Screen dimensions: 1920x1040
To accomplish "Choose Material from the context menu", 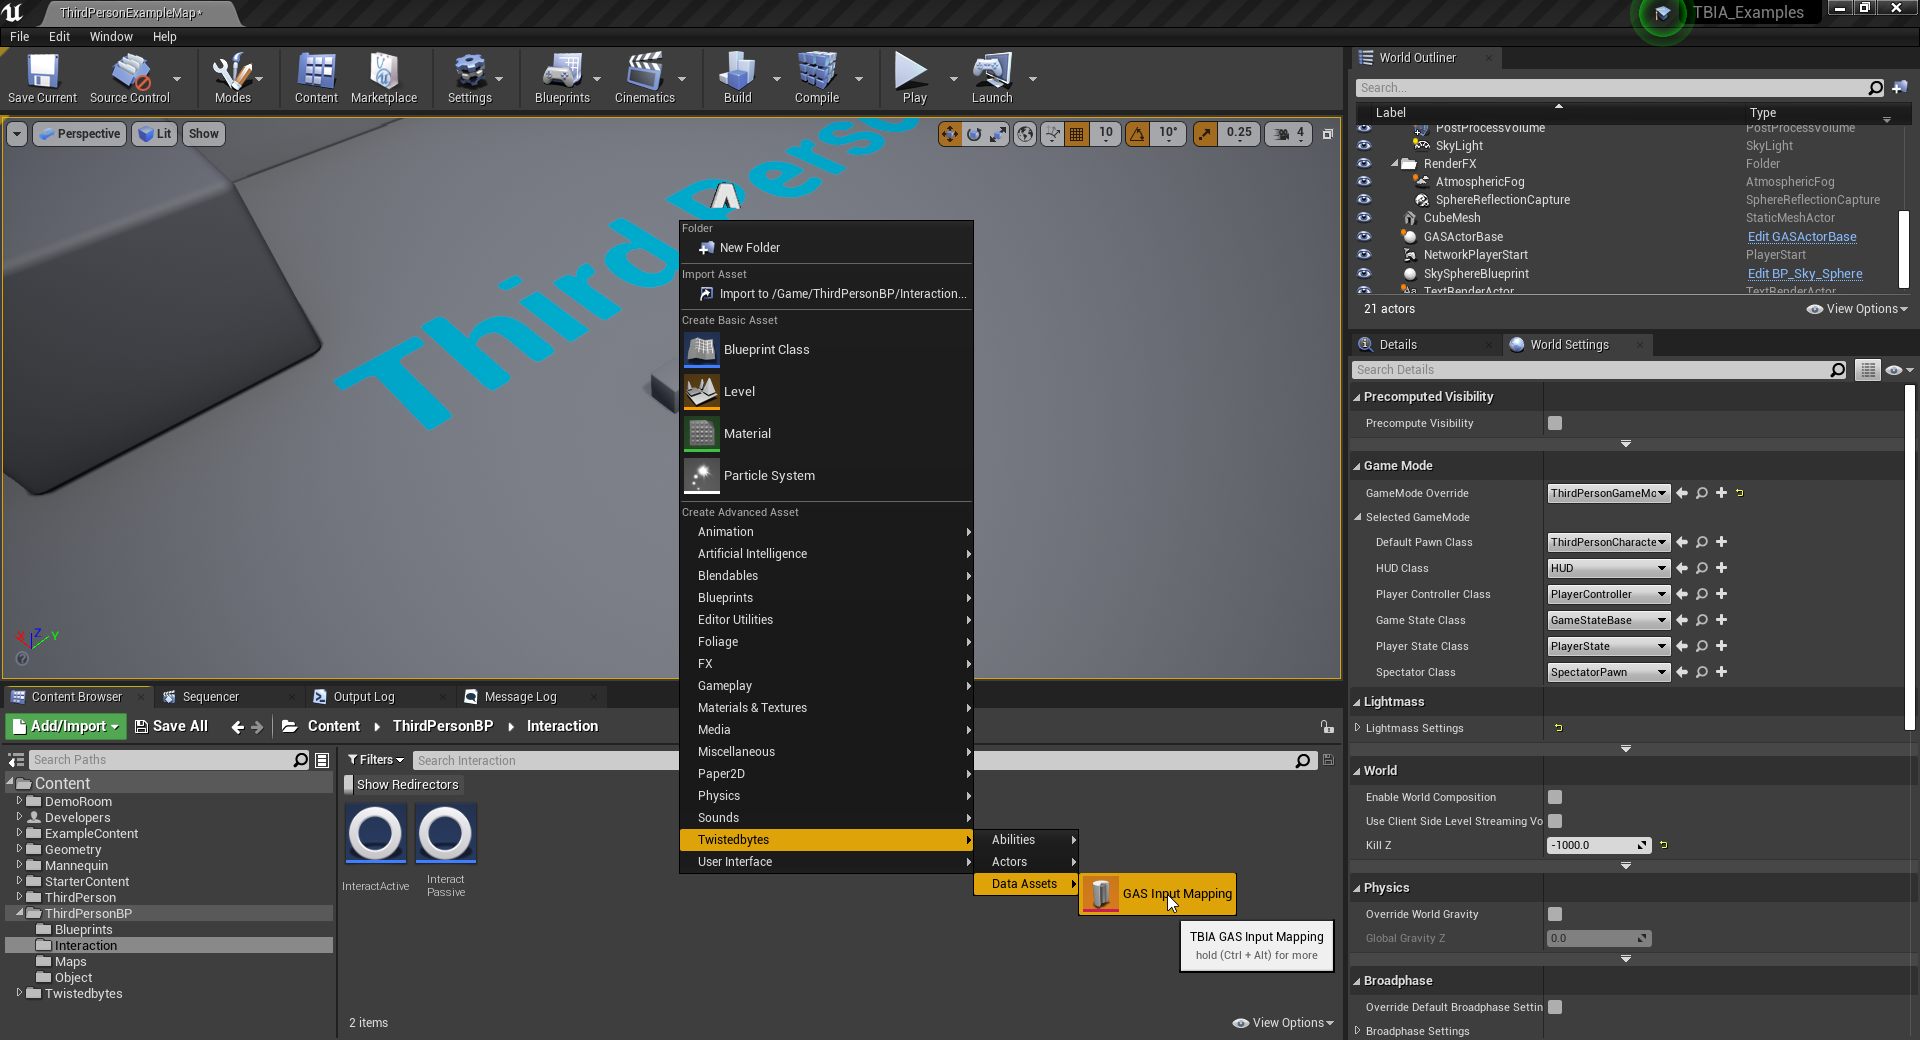I will click(826, 433).
